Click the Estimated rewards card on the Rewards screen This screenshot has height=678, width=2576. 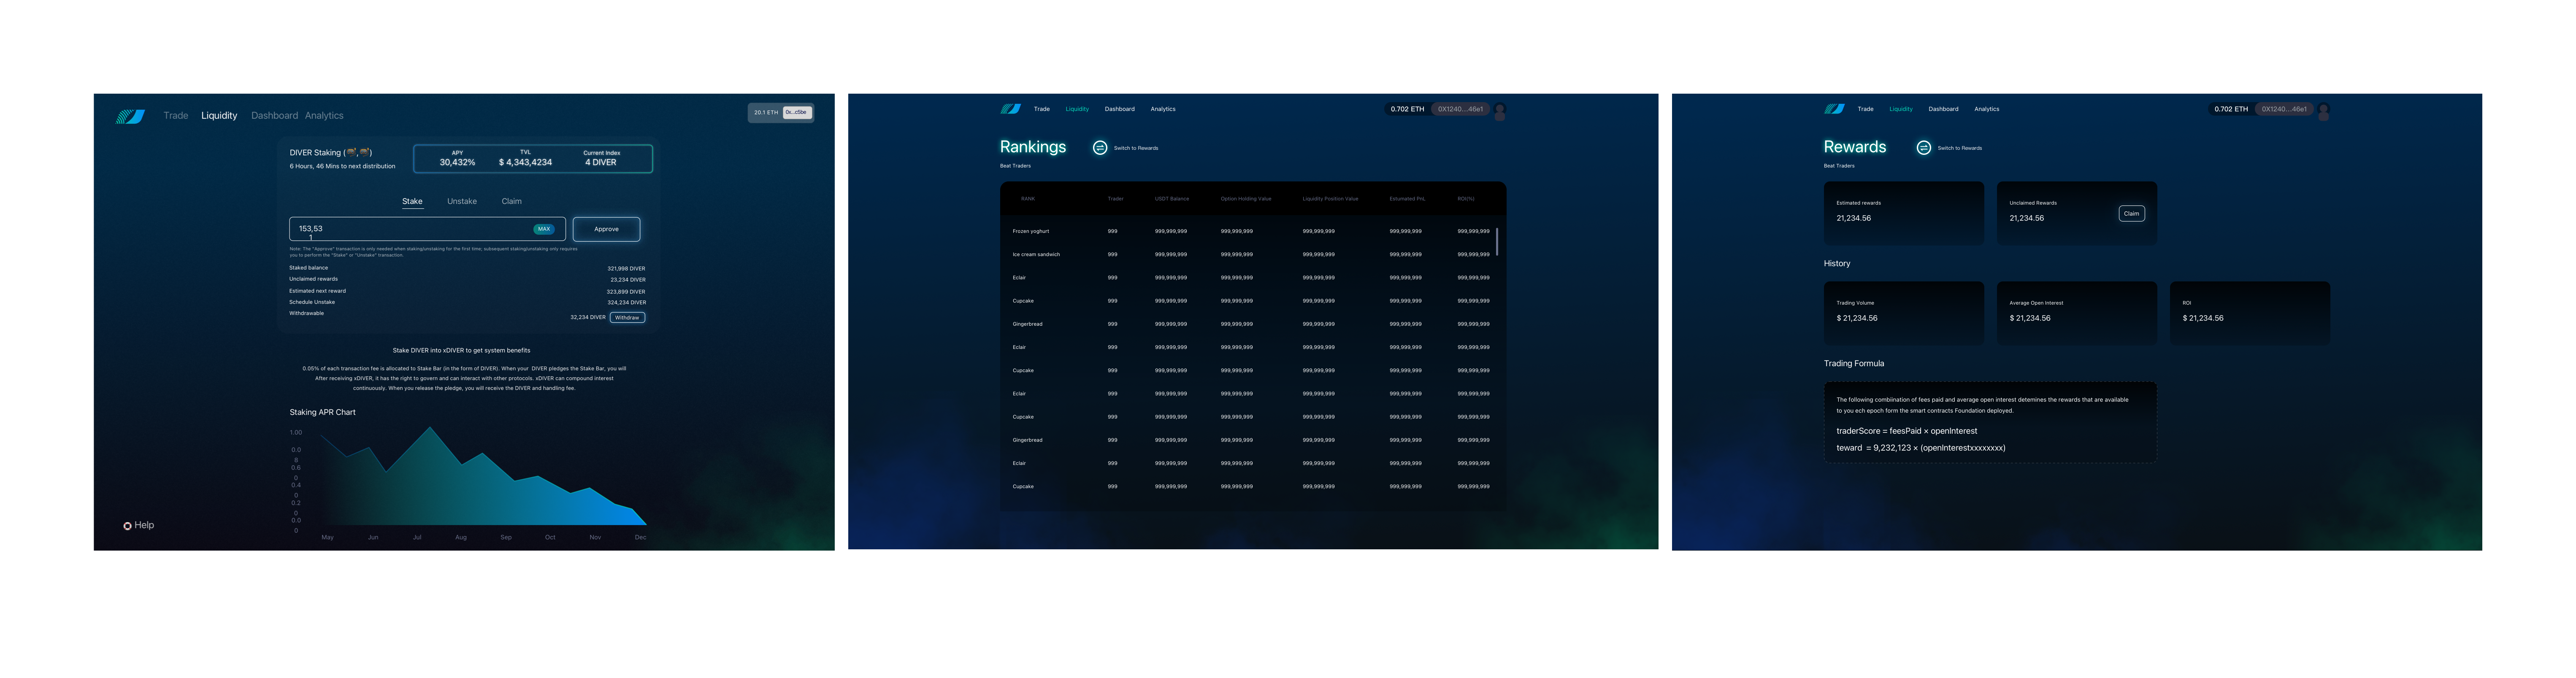point(1904,213)
